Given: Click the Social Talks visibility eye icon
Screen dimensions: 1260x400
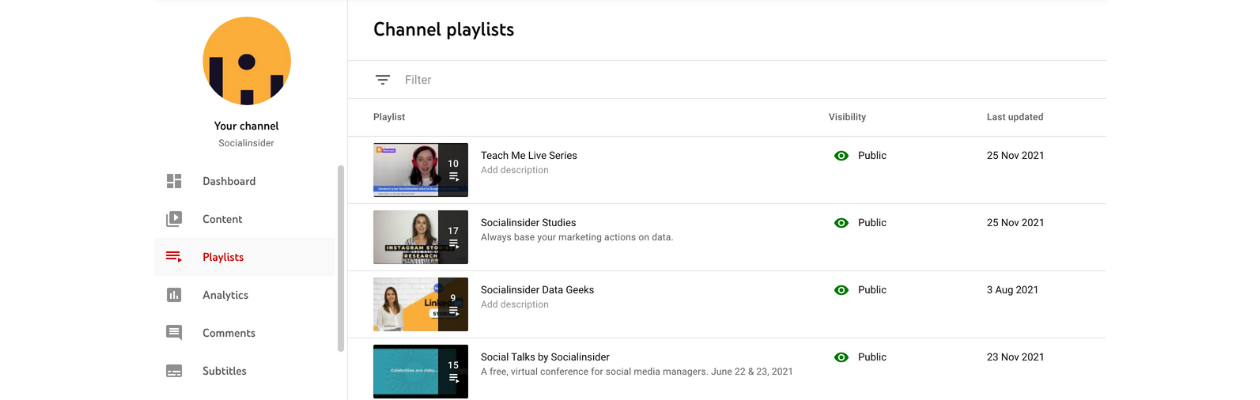Looking at the screenshot, I should coord(841,357).
